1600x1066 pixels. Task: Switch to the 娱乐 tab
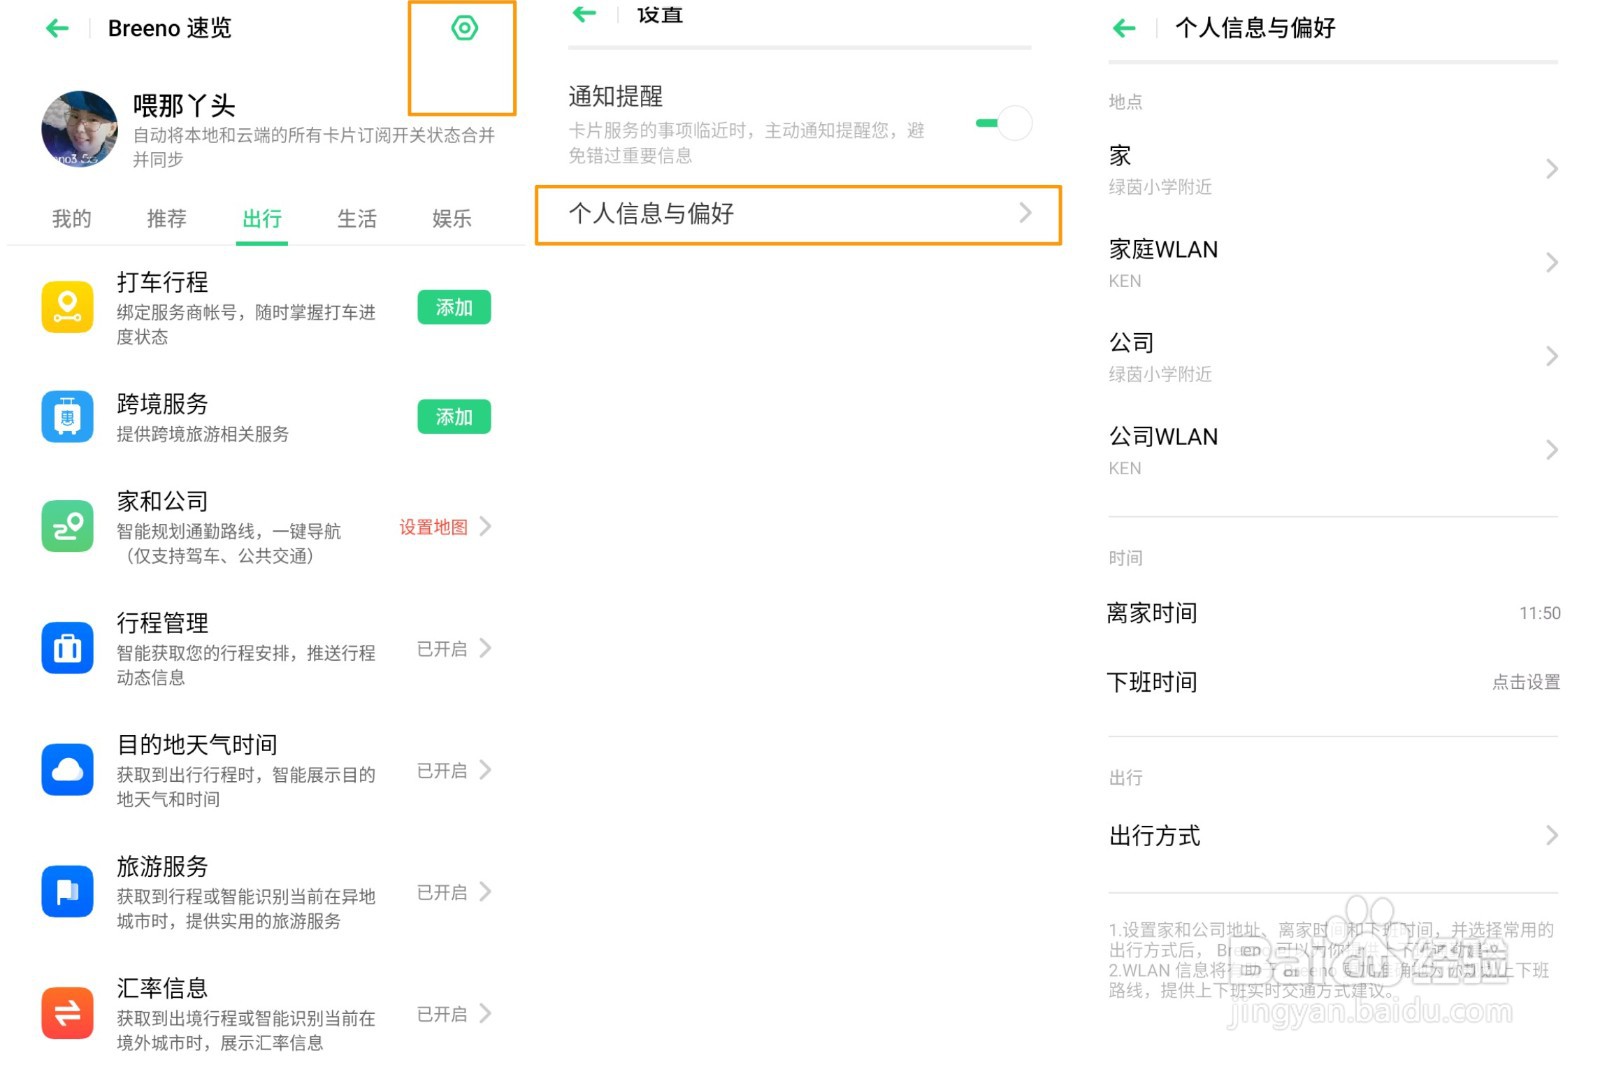450,219
